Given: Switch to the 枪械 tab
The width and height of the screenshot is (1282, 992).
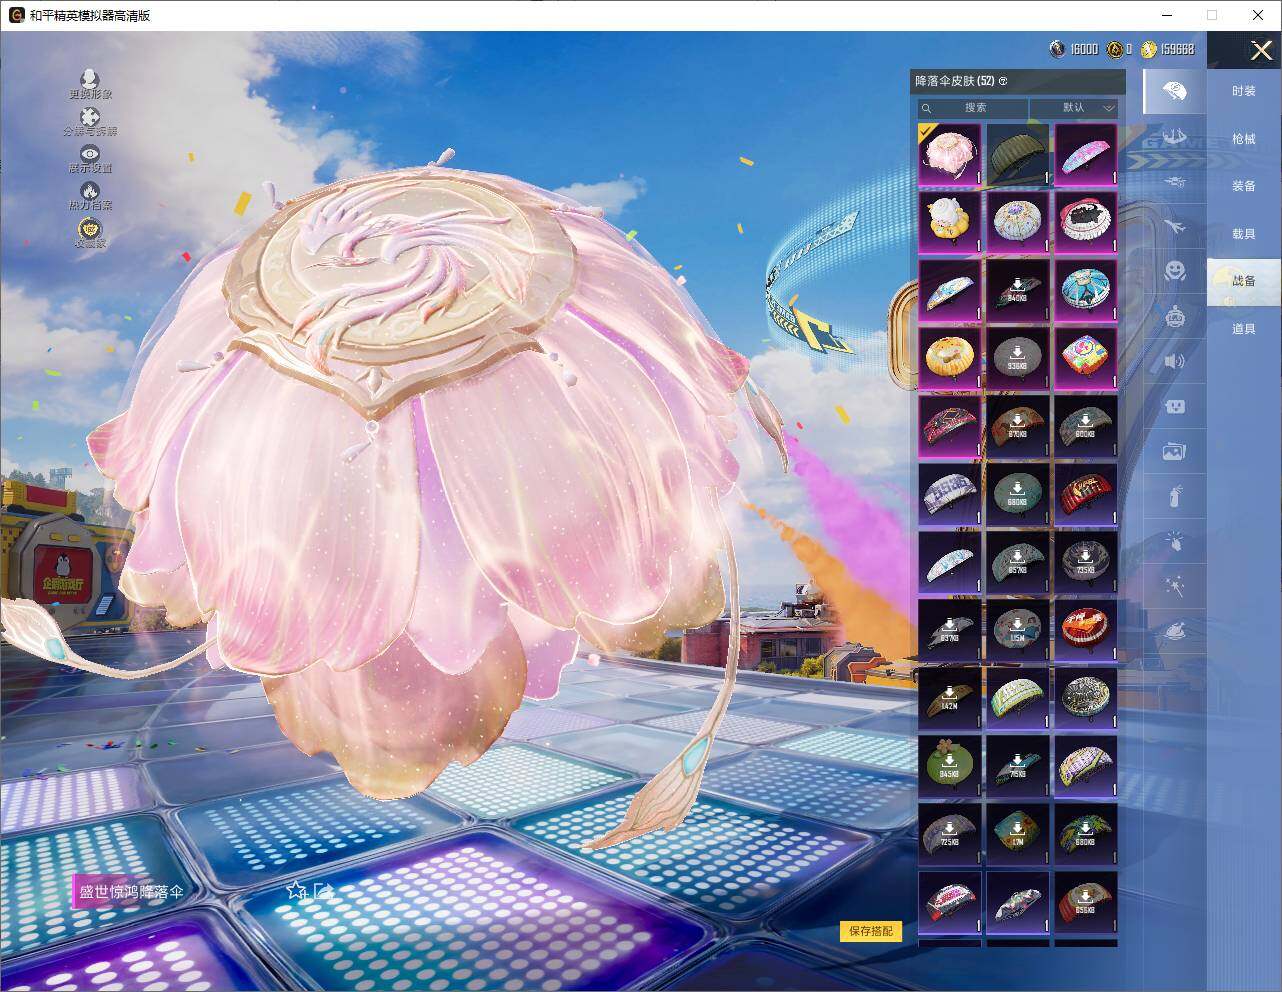Looking at the screenshot, I should click(1243, 139).
